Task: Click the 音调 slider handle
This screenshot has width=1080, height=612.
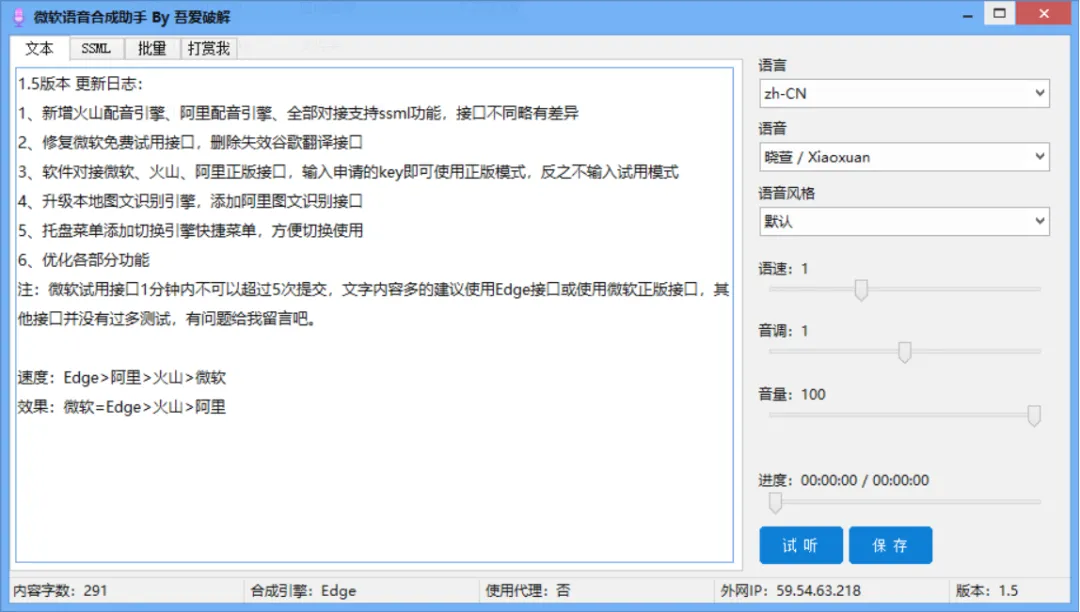Action: [904, 352]
